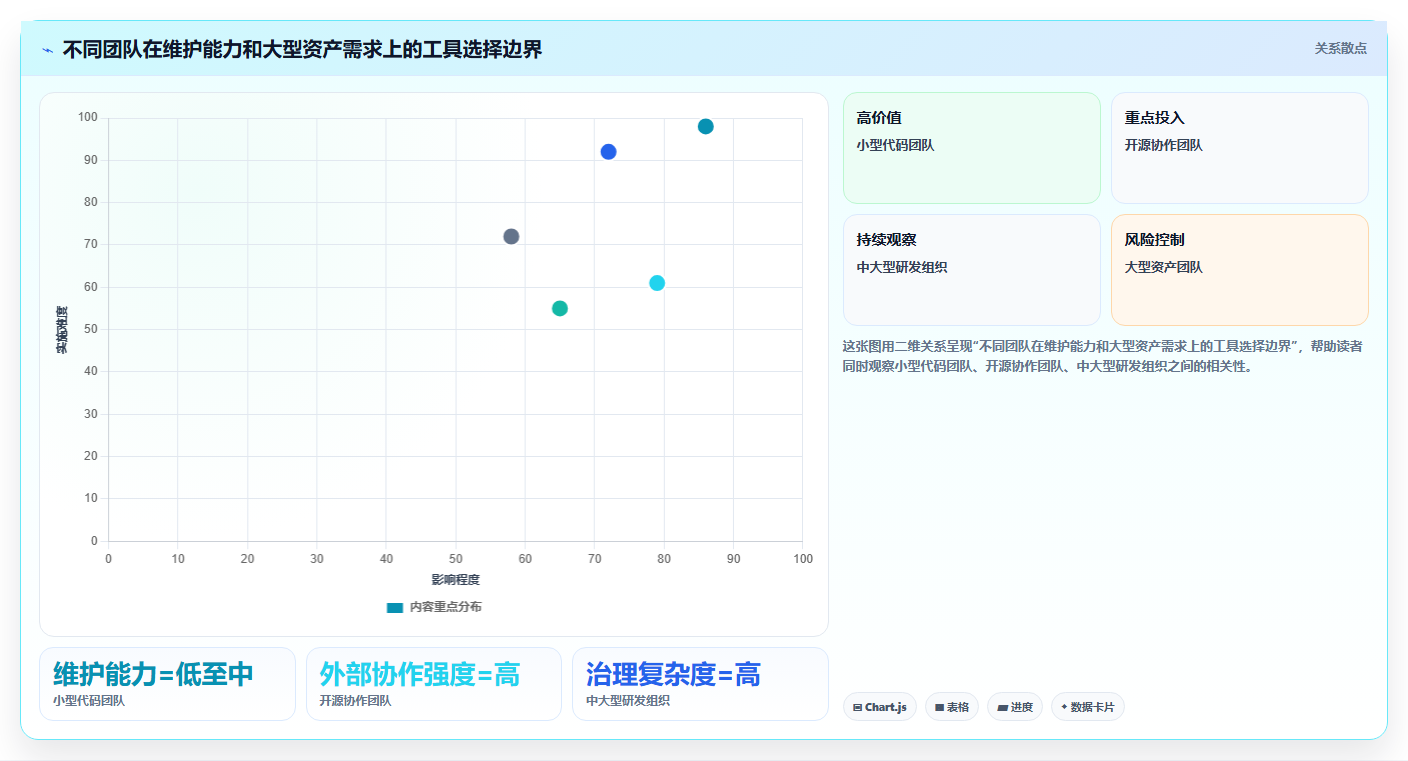The height and width of the screenshot is (761, 1408).
Task: Click the 数据卡片 tag
Action: (1088, 707)
